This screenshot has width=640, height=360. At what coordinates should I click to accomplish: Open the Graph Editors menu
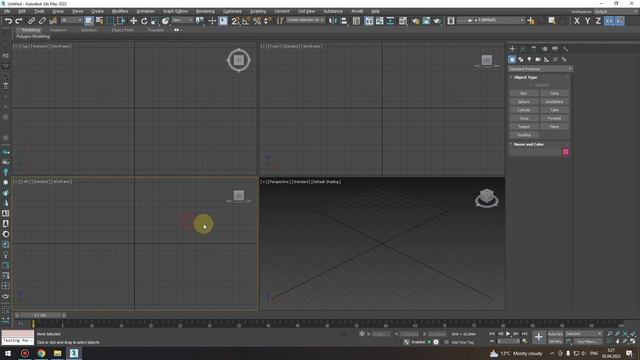pos(176,11)
